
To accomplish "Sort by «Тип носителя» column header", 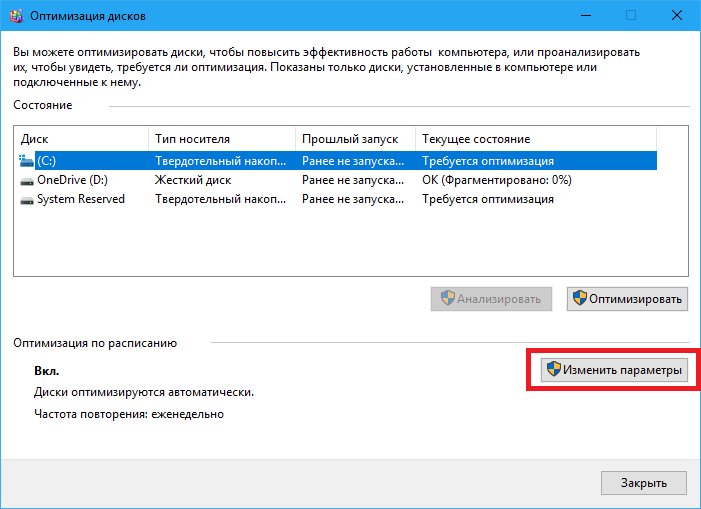I will pyautogui.click(x=222, y=139).
